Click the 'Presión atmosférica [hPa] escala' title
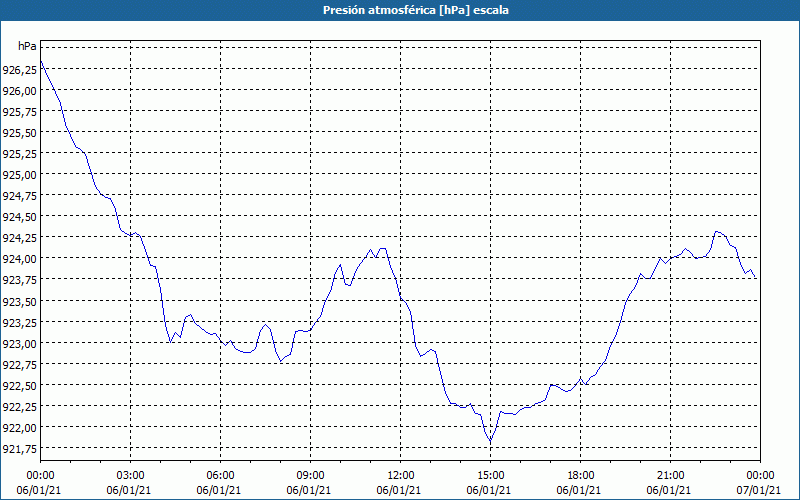This screenshot has height=500, width=800. 415,10
